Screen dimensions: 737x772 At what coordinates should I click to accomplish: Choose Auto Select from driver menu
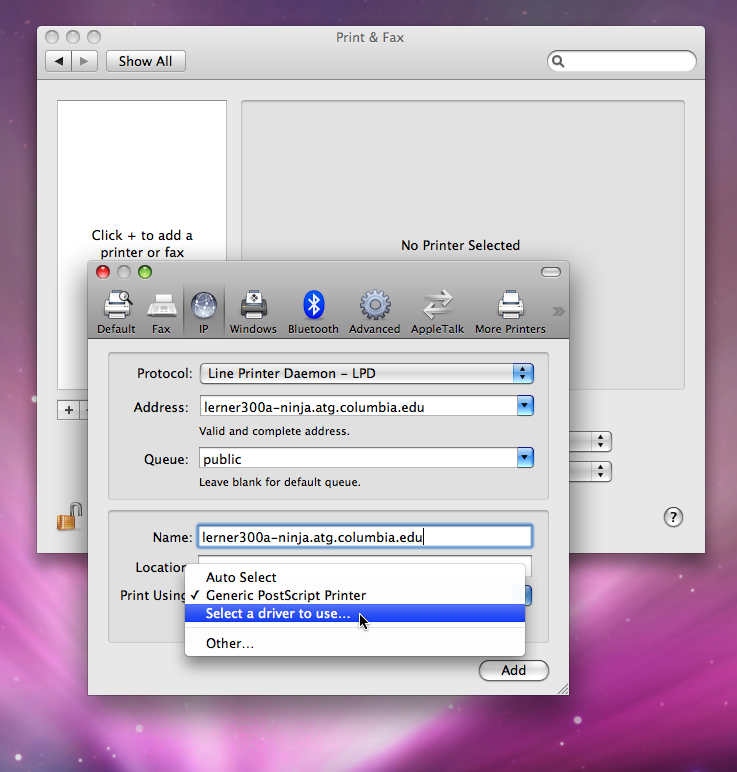355,577
